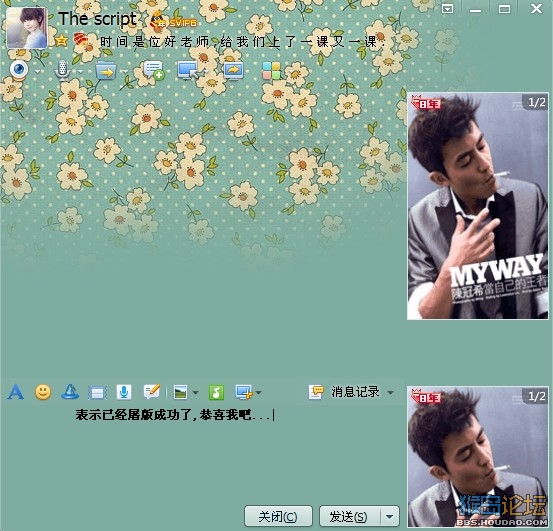Expand the screenshot tool dropdown arrow
The image size is (553, 531).
tap(259, 392)
